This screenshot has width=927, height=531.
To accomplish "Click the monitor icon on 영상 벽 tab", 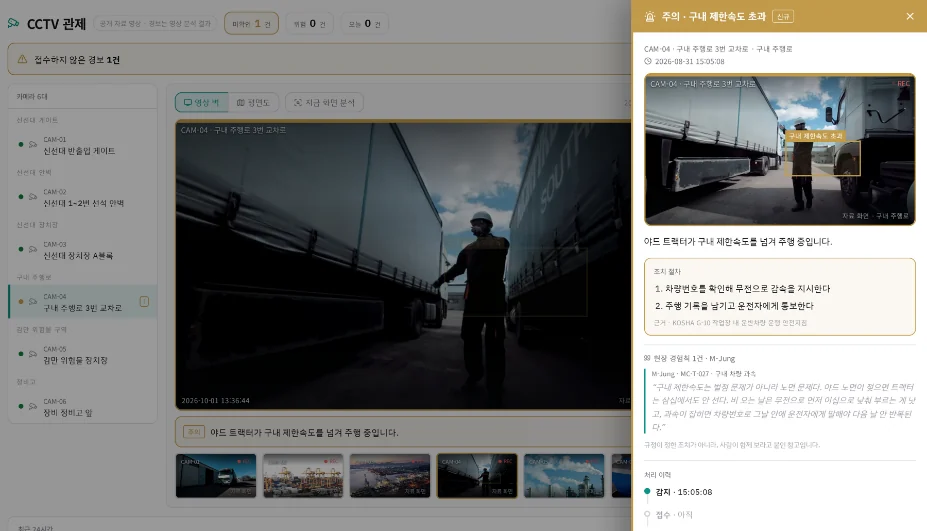I will point(187,102).
